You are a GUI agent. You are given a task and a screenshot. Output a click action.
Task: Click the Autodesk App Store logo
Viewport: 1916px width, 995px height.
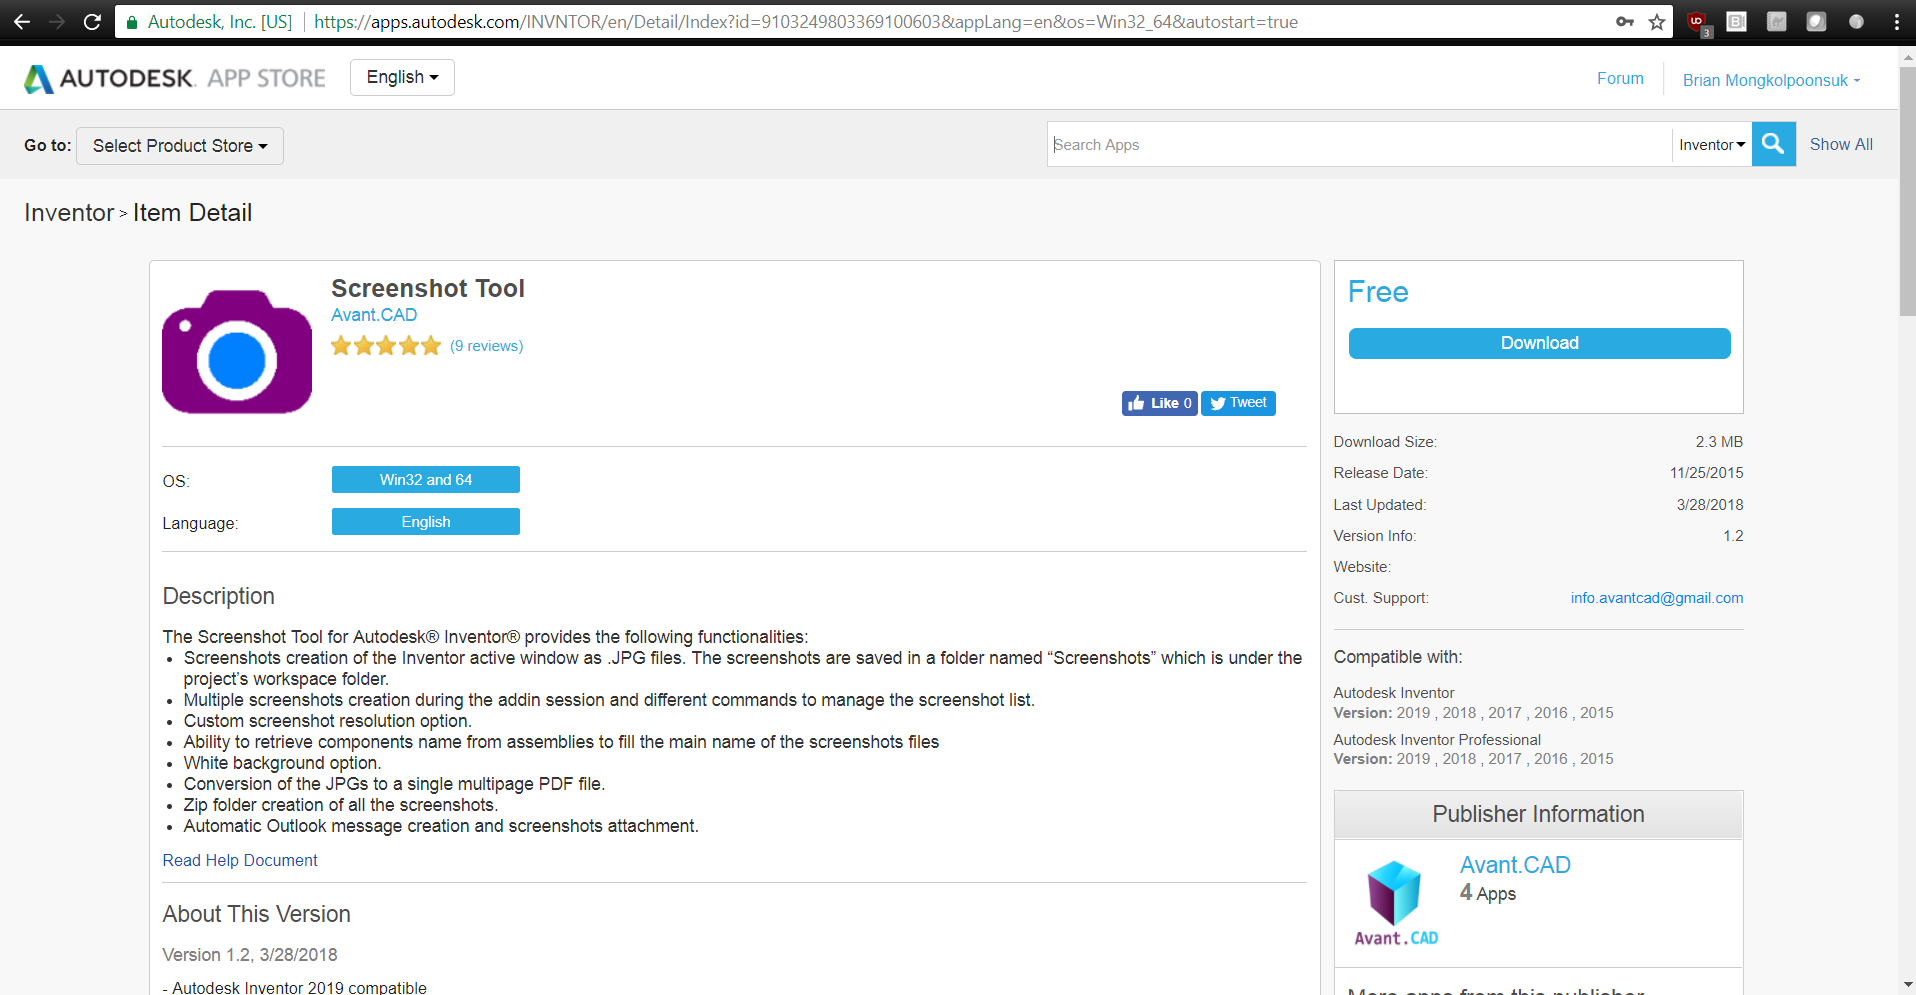click(175, 78)
